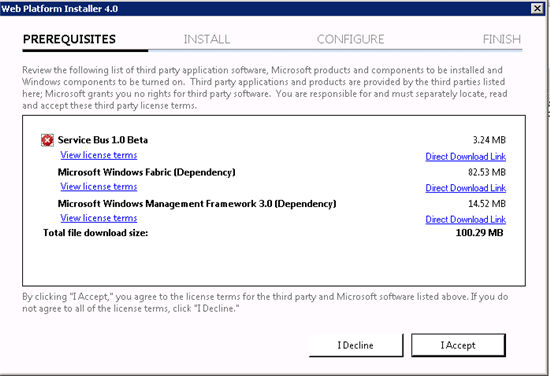This screenshot has height=376, width=550.
Task: Click the 82.53 MB size value
Action: tap(487, 172)
